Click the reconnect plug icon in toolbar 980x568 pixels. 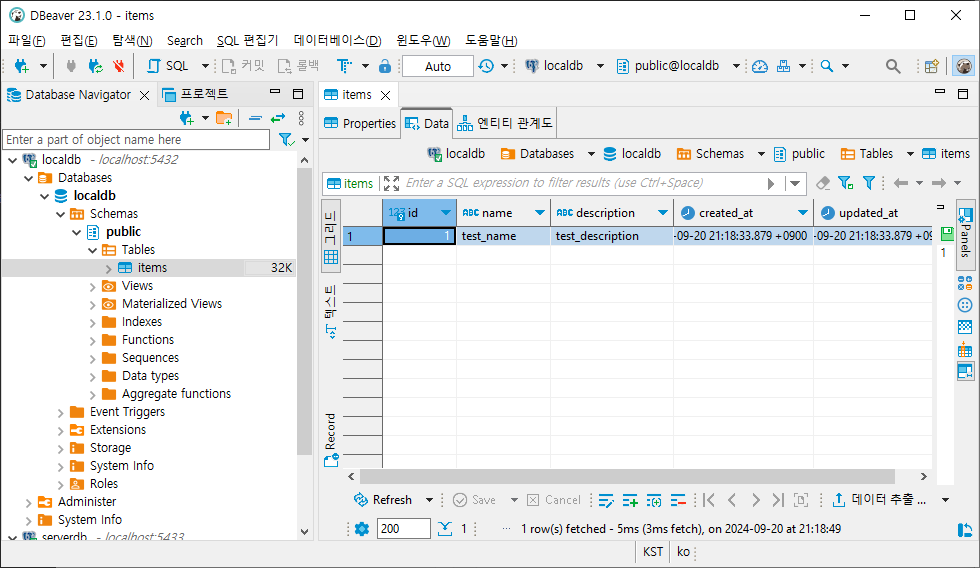coord(95,66)
